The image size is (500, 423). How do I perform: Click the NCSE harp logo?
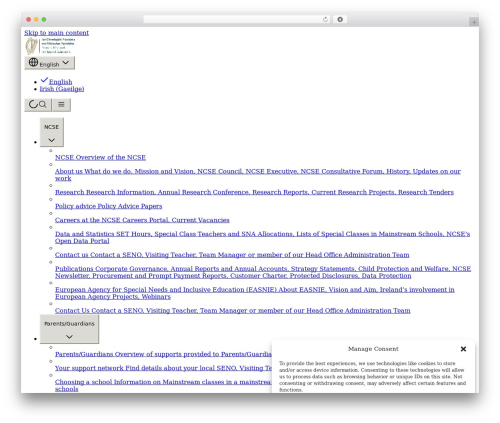pos(50,46)
